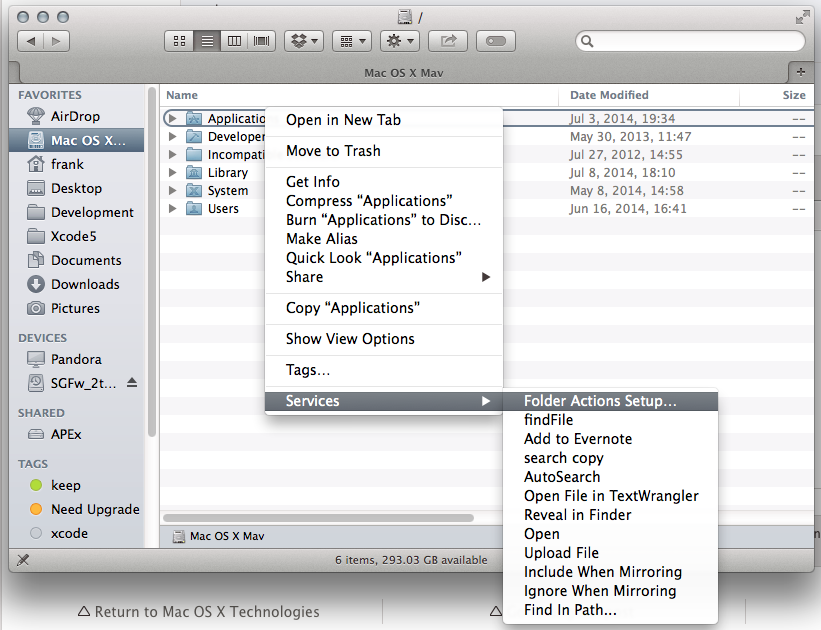This screenshot has width=821, height=630.
Task: Choose the findFile service
Action: (x=610, y=420)
